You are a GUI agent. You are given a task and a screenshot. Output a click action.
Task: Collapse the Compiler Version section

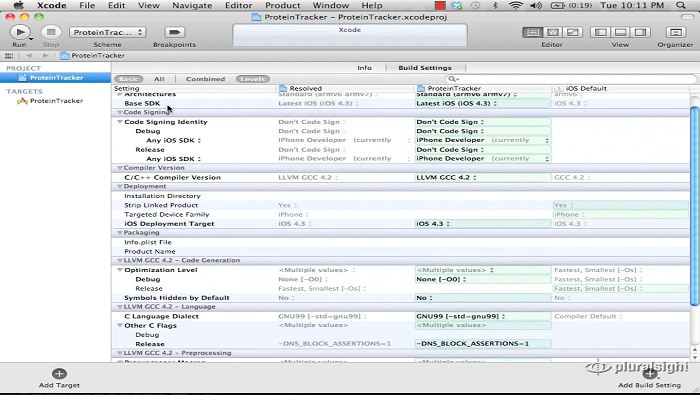[119, 168]
